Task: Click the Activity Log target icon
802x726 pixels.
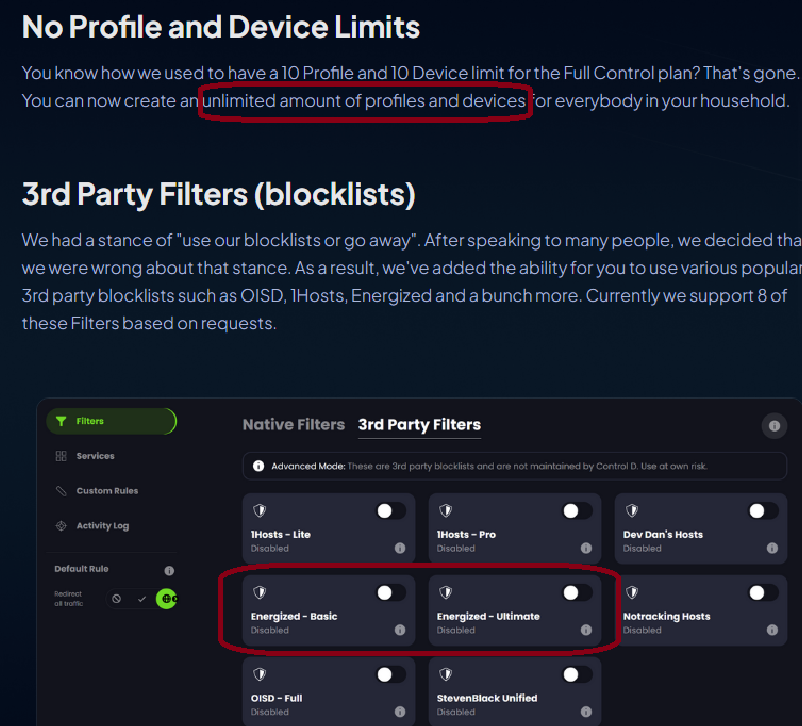Action: click(61, 525)
